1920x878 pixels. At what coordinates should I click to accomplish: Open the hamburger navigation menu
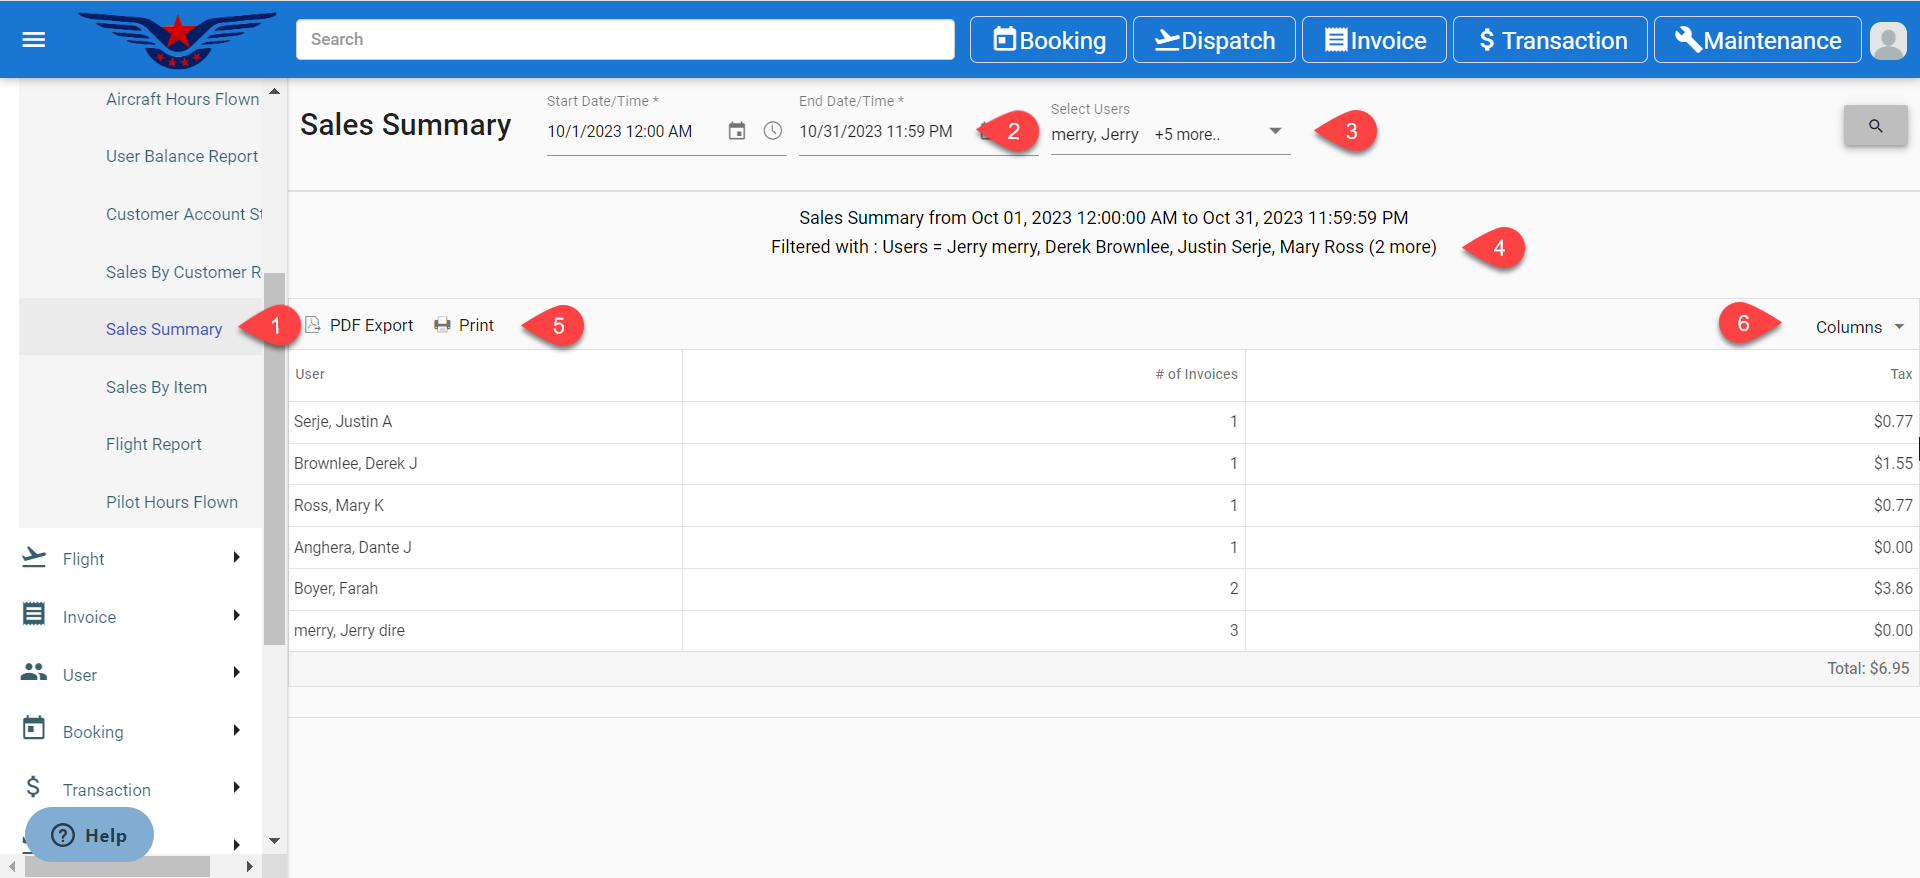point(34,40)
